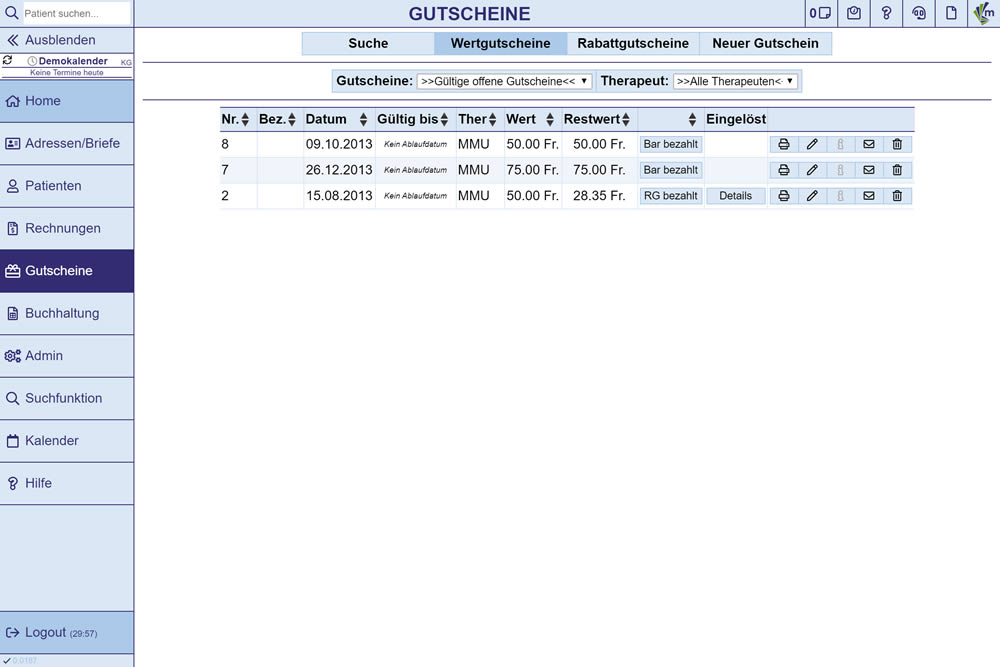This screenshot has height=667, width=1000.
Task: Open the question mark help icon in header
Action: [x=886, y=14]
